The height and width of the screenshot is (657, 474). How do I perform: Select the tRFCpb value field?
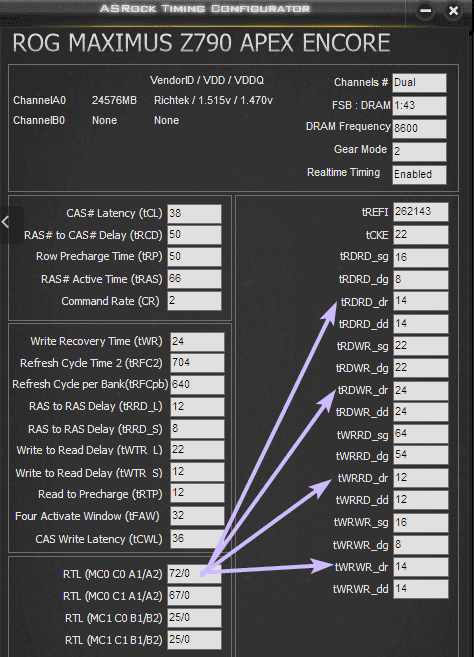197,385
